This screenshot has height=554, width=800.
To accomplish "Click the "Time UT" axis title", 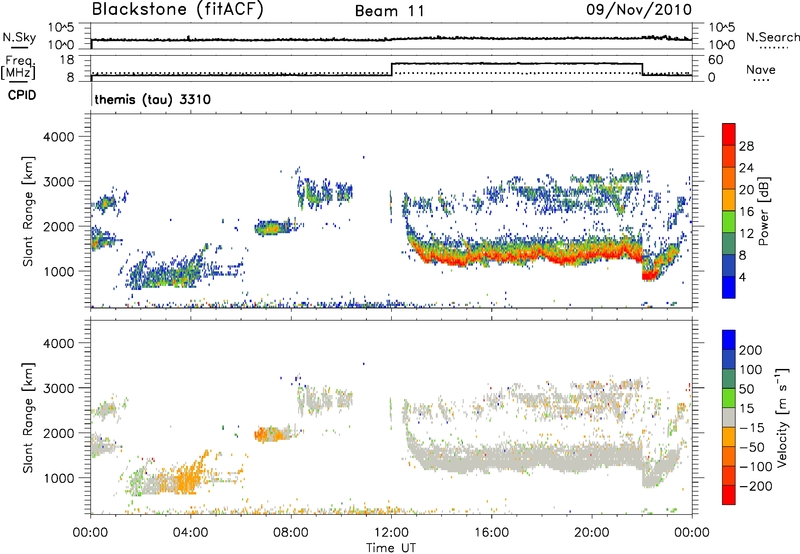I will (391, 548).
